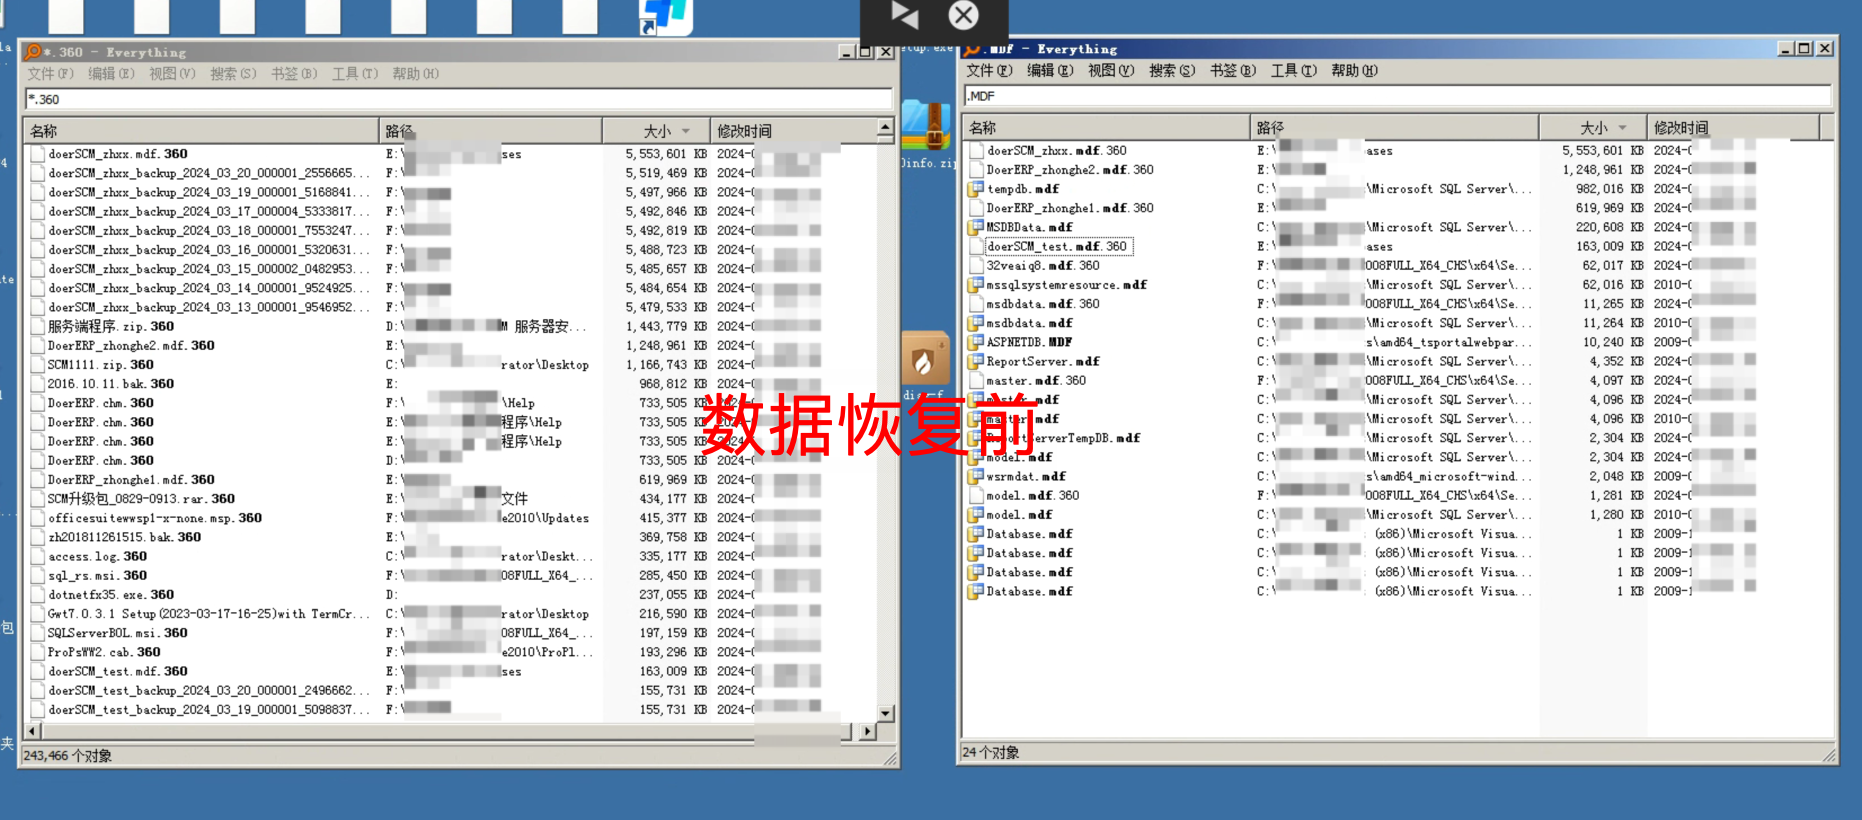1862x820 pixels.
Task: Click scroll-left arrow of *.360 horizontal scrollbar
Action: coord(33,732)
